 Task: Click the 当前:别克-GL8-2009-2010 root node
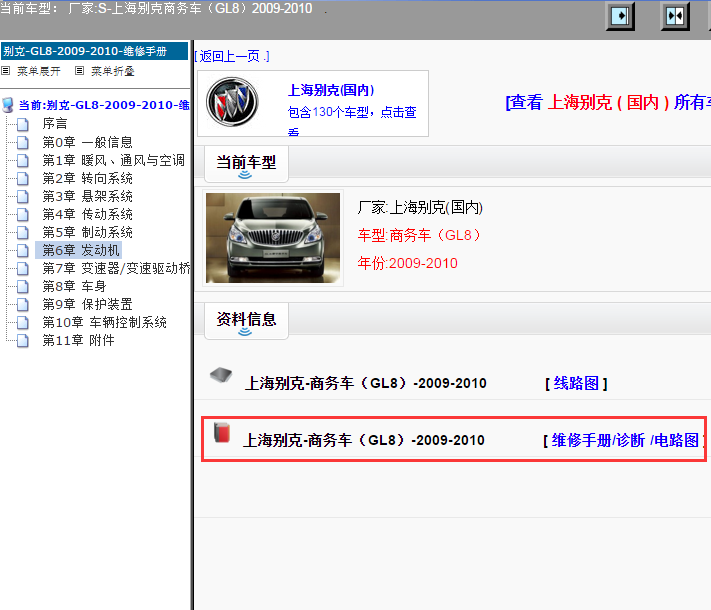pos(104,105)
